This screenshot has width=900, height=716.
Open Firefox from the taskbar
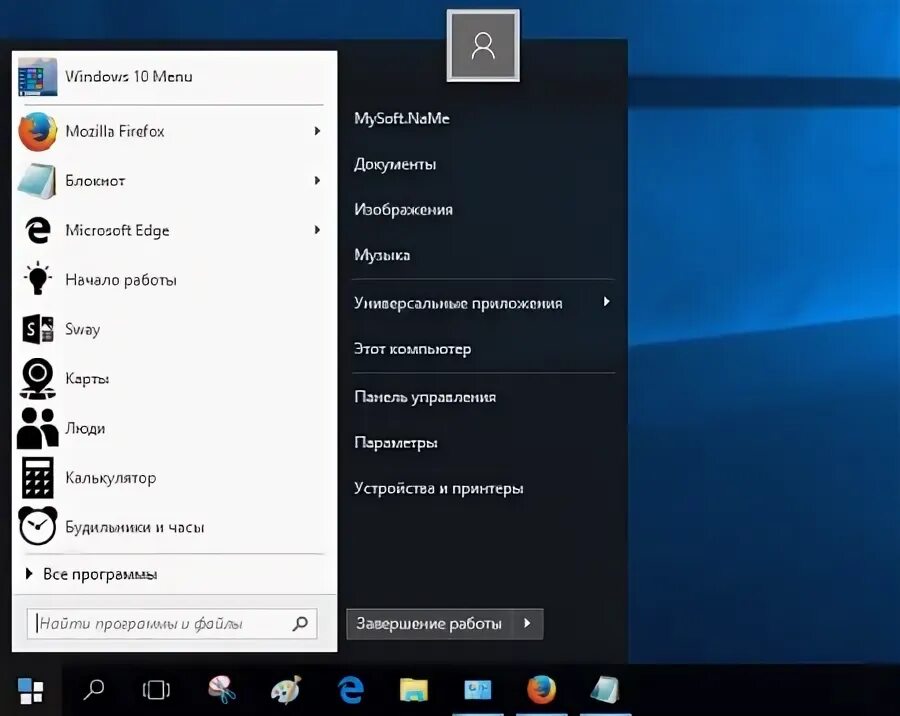click(541, 690)
